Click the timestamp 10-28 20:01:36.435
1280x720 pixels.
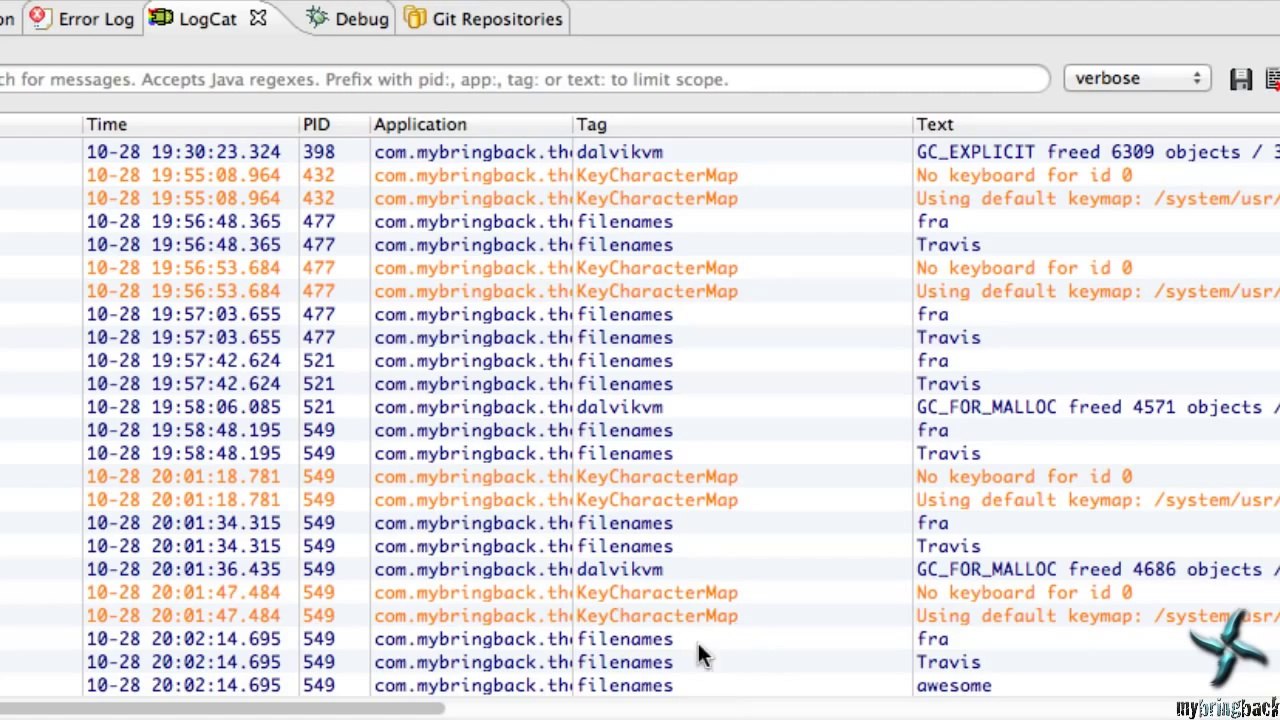(x=183, y=569)
